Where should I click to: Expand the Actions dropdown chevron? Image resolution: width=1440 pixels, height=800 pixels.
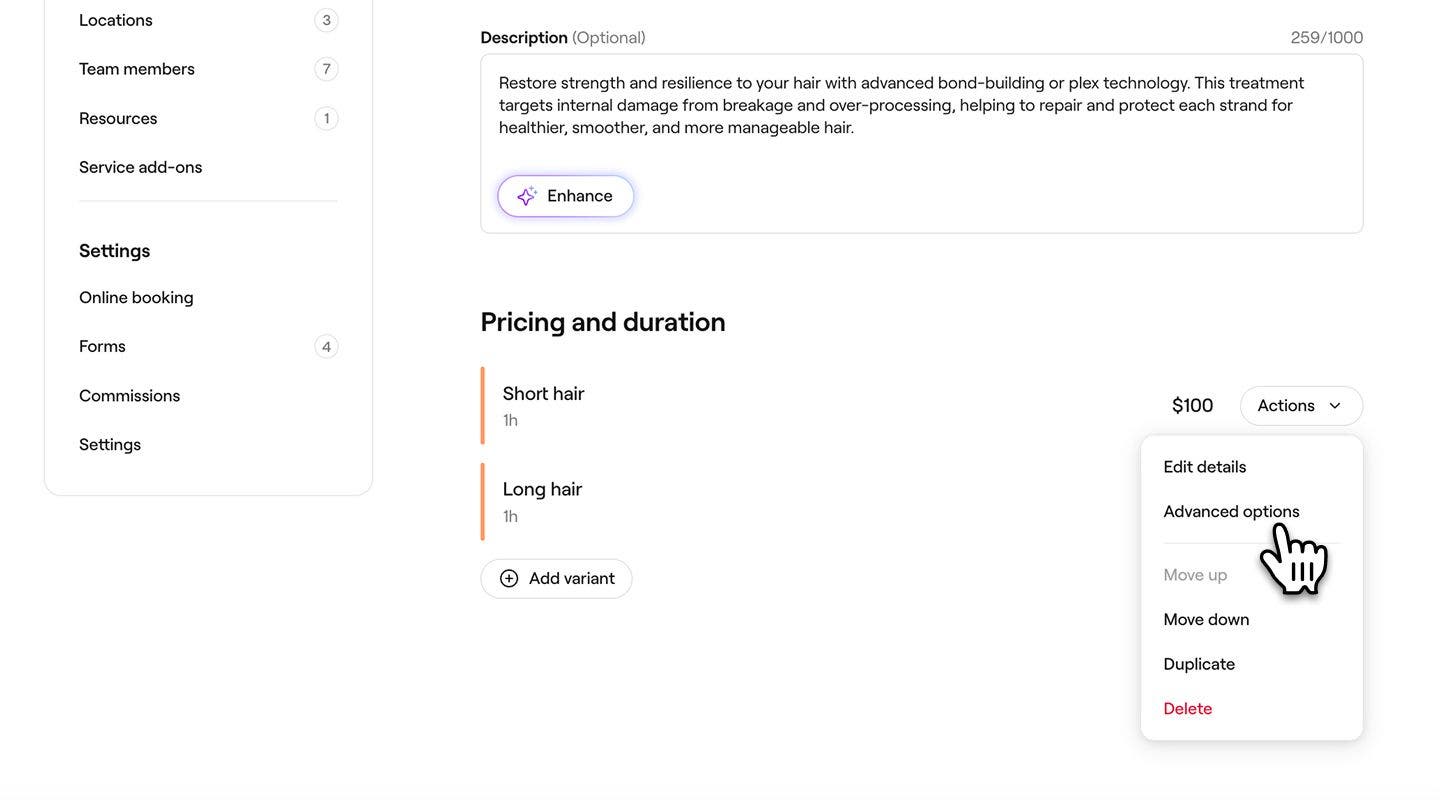pos(1335,406)
